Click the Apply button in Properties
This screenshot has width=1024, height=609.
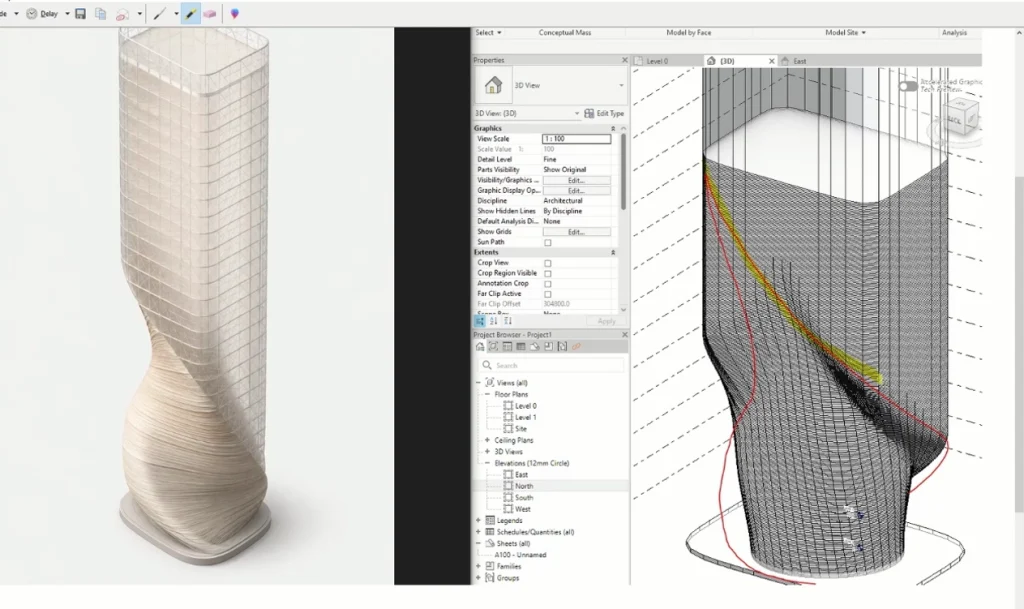606,321
